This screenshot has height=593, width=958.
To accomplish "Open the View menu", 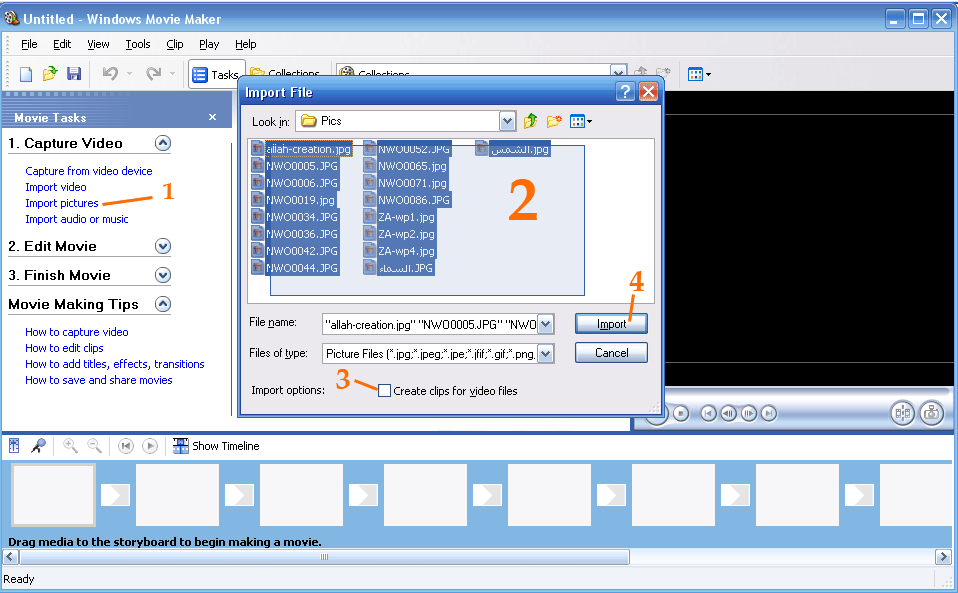I will click(98, 44).
